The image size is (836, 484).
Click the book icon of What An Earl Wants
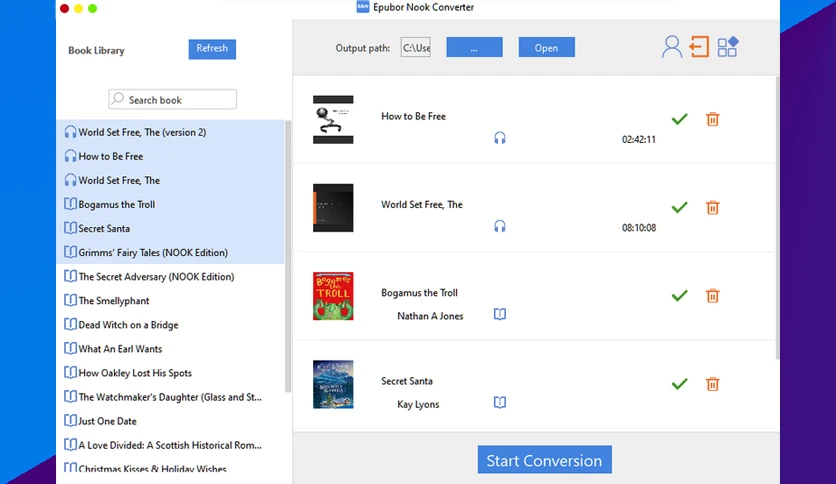tap(70, 348)
